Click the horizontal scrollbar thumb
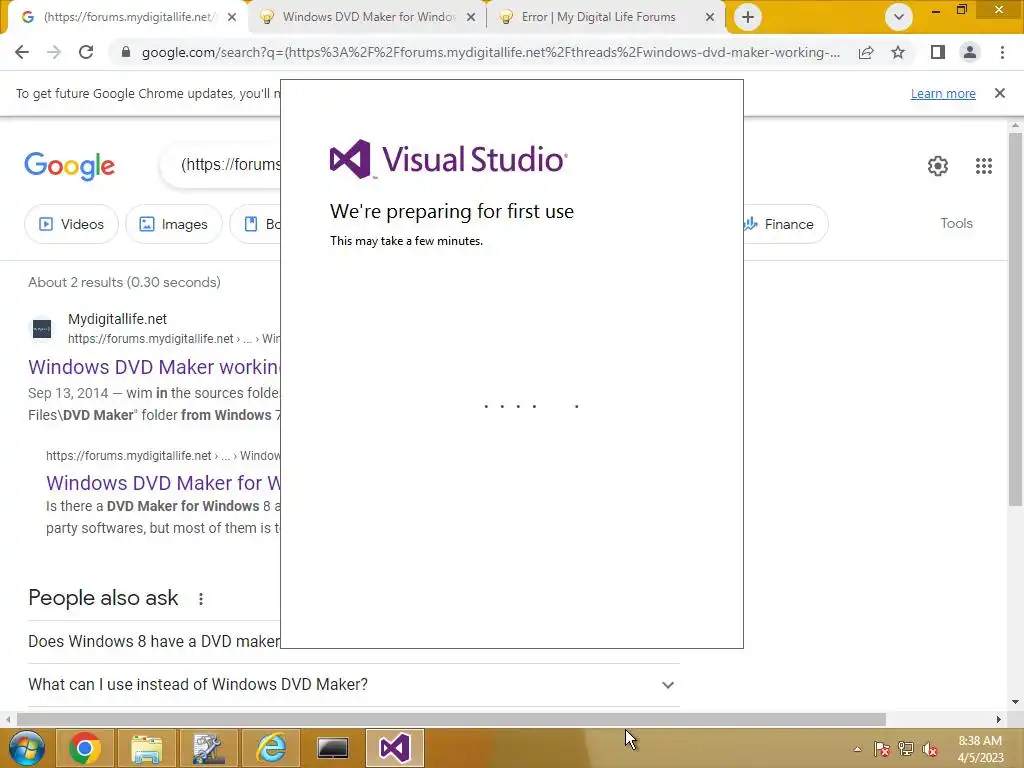This screenshot has height=768, width=1024. click(x=451, y=719)
